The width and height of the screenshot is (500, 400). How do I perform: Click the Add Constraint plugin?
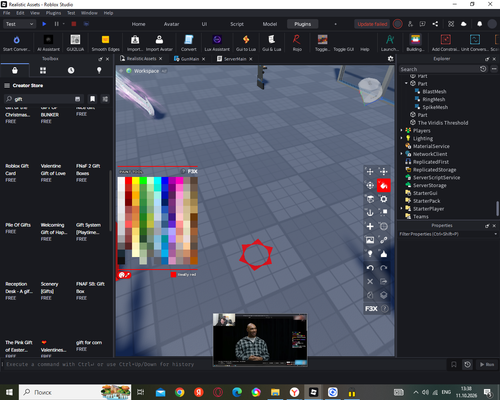[446, 43]
